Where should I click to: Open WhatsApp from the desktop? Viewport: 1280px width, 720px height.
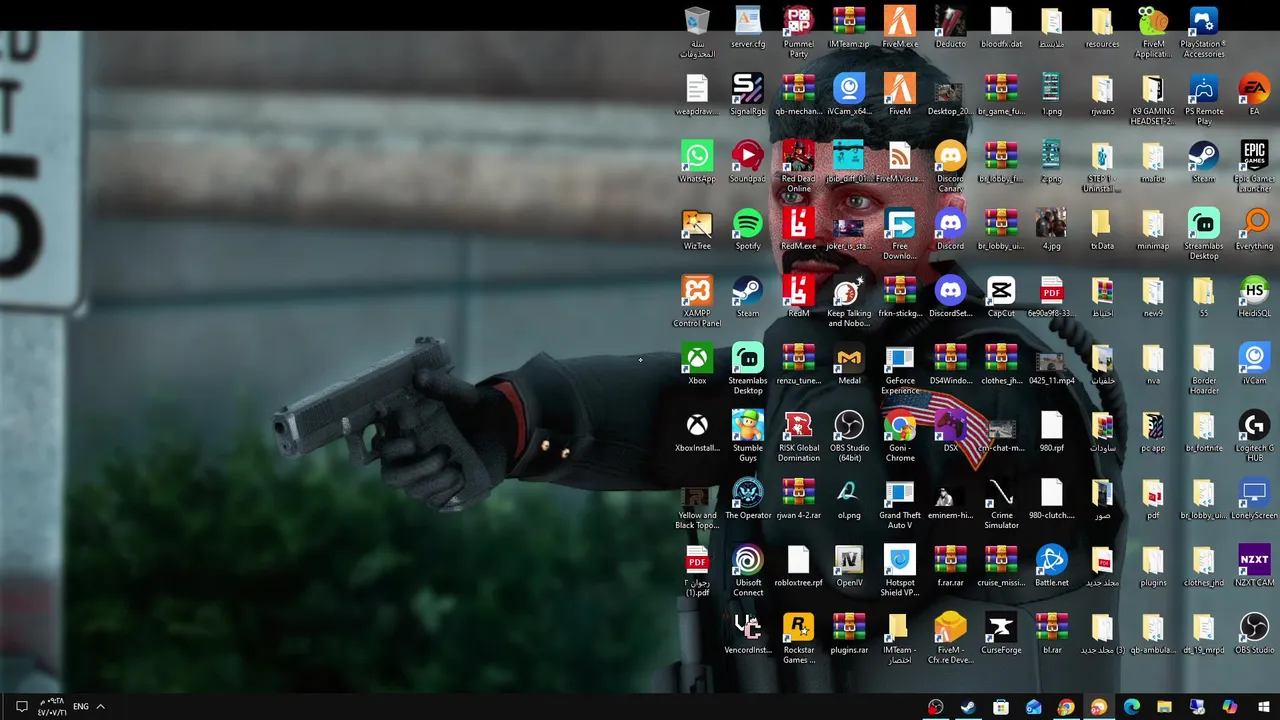point(697,161)
